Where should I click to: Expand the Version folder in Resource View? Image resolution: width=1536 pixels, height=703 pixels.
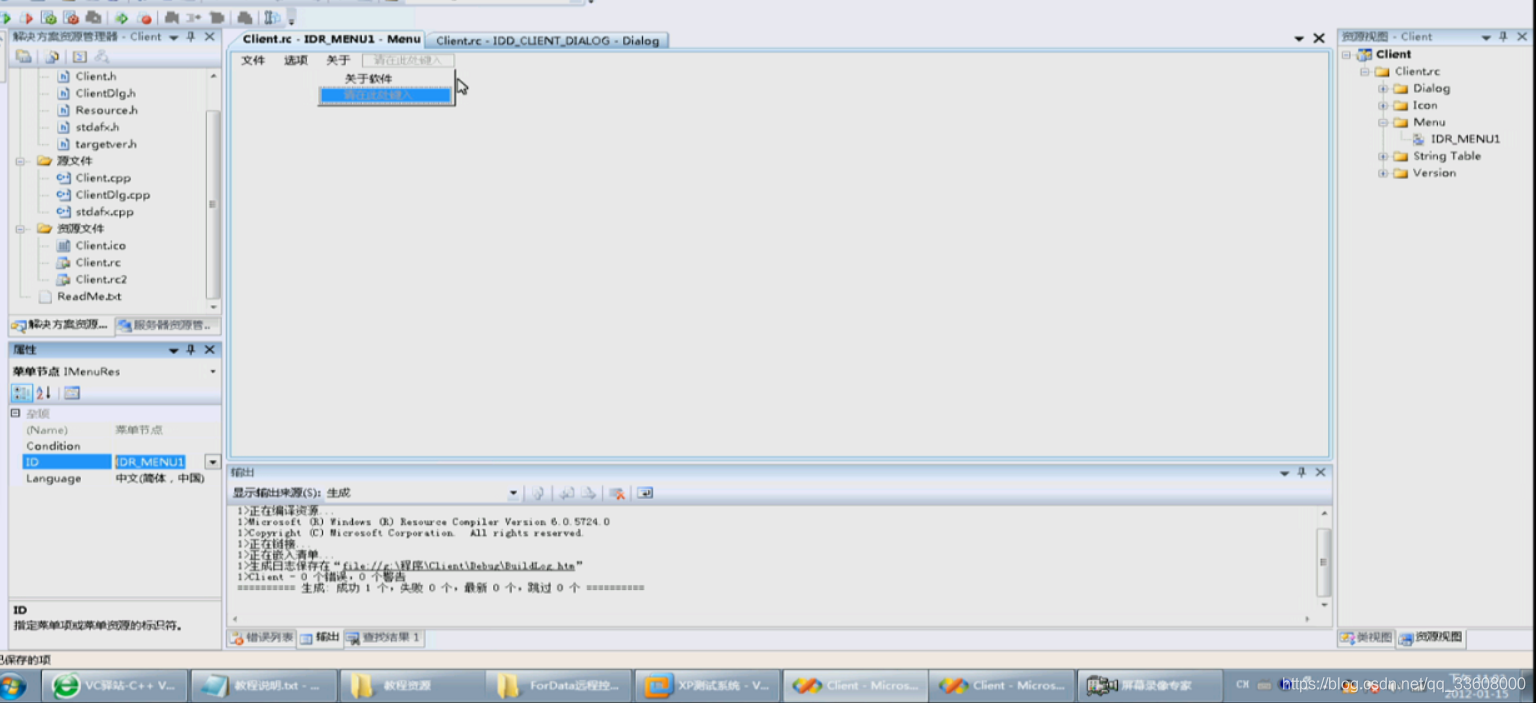pyautogui.click(x=1383, y=173)
